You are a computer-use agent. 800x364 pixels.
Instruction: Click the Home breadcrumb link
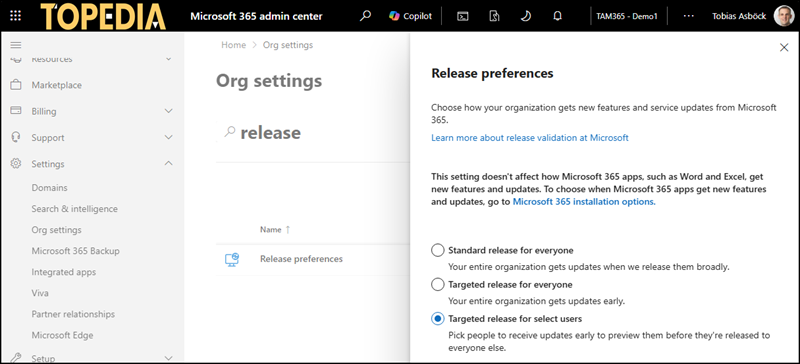click(234, 45)
